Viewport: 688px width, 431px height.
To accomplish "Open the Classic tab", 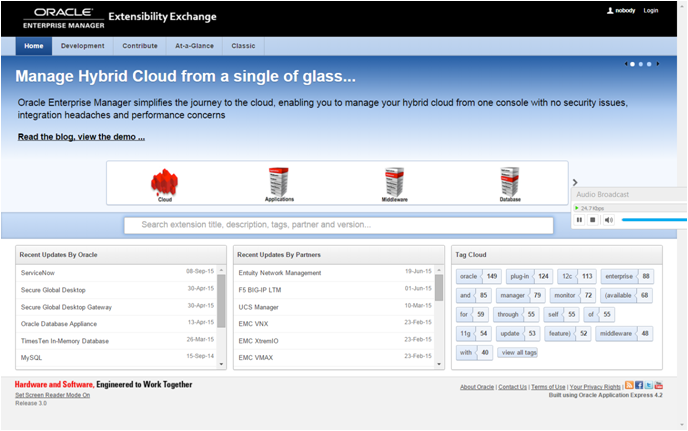I will pos(244,46).
